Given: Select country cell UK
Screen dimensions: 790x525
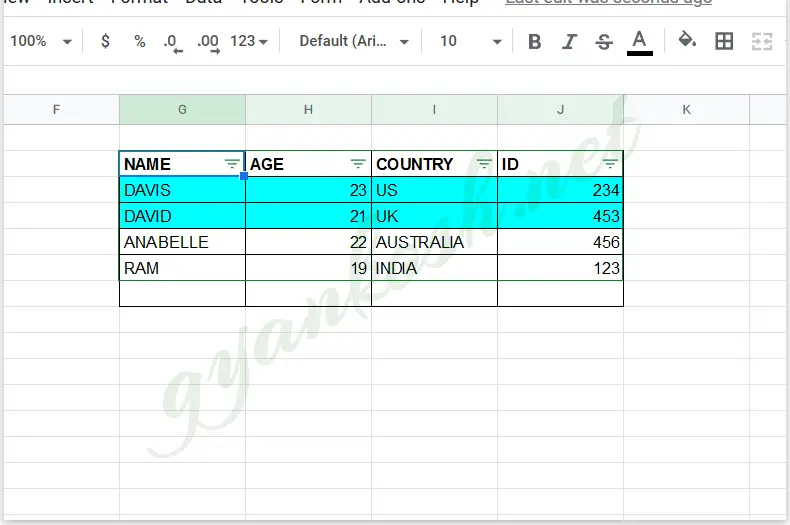Looking at the screenshot, I should coord(434,216).
